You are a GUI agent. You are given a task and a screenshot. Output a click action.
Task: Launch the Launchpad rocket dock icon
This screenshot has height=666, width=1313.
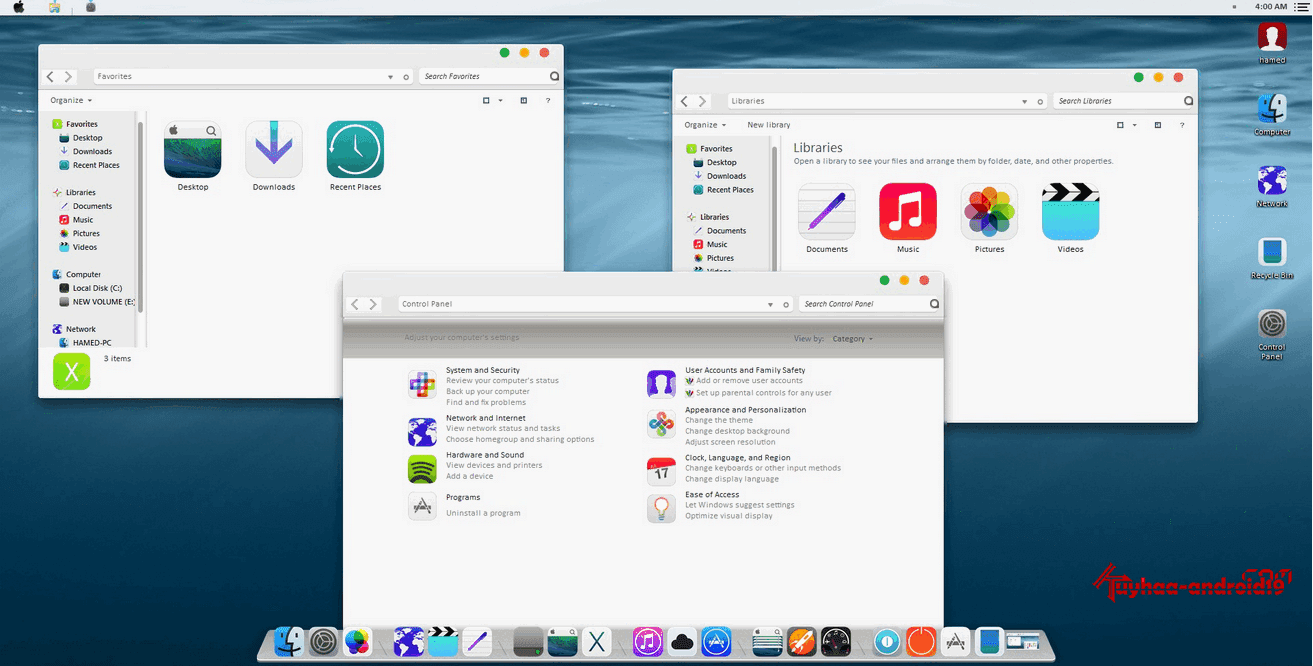802,641
